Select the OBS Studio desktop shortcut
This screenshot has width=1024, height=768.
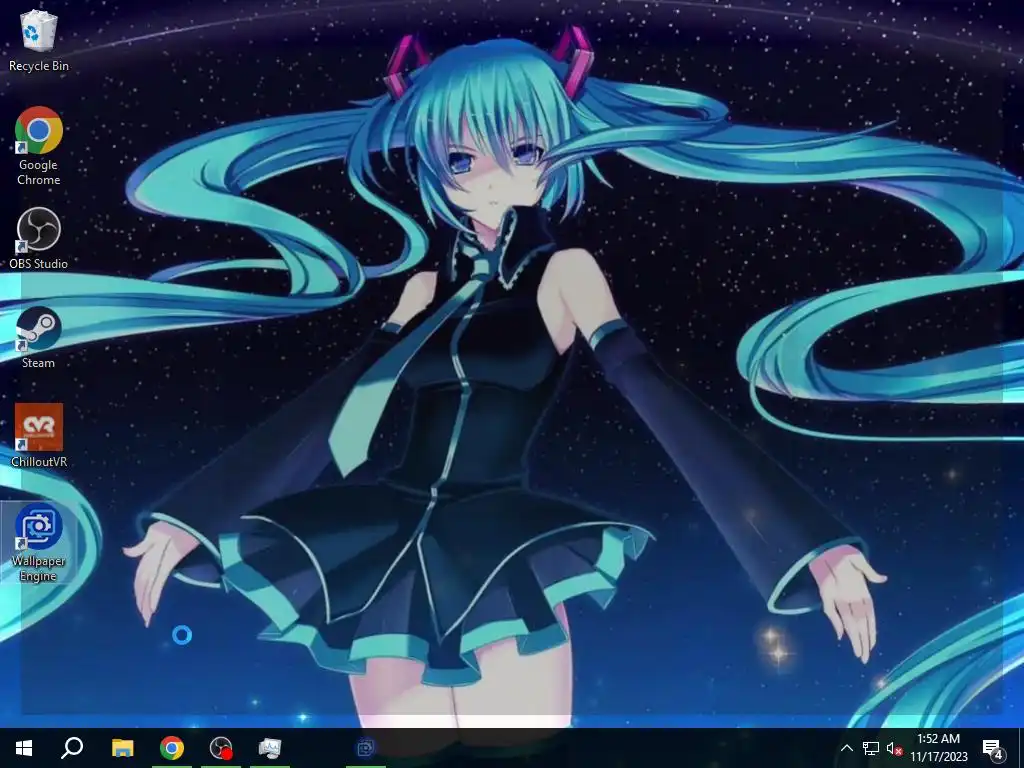pyautogui.click(x=39, y=239)
